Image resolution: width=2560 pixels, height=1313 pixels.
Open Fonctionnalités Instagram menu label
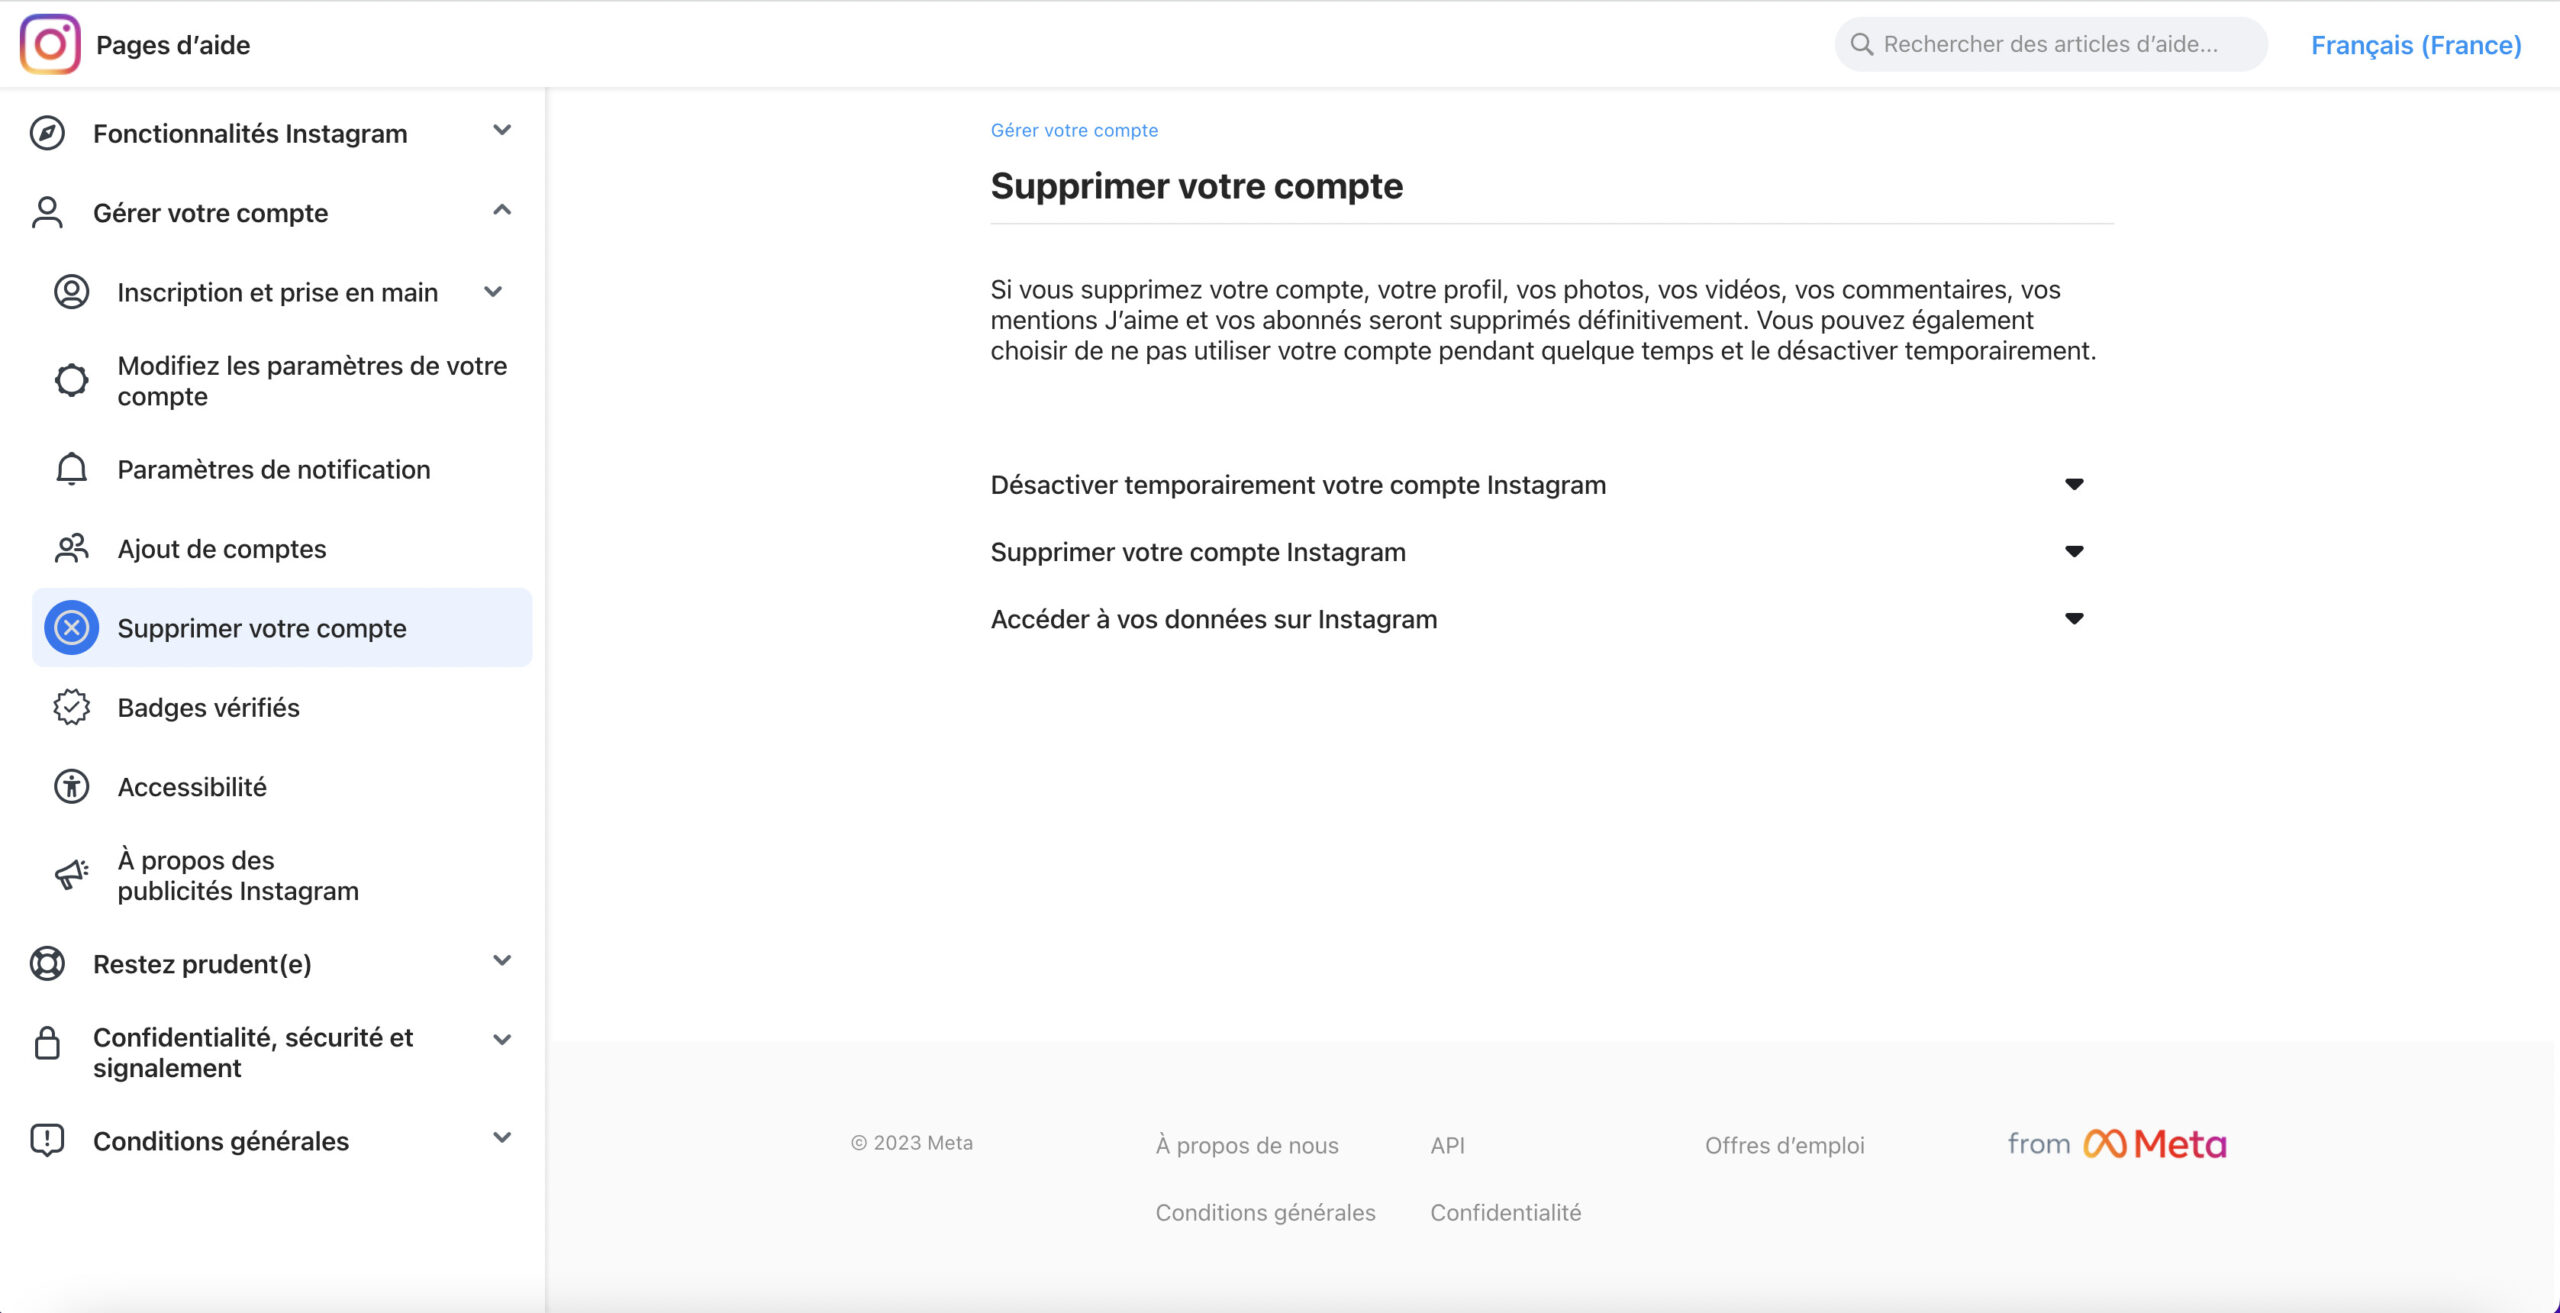pyautogui.click(x=250, y=133)
